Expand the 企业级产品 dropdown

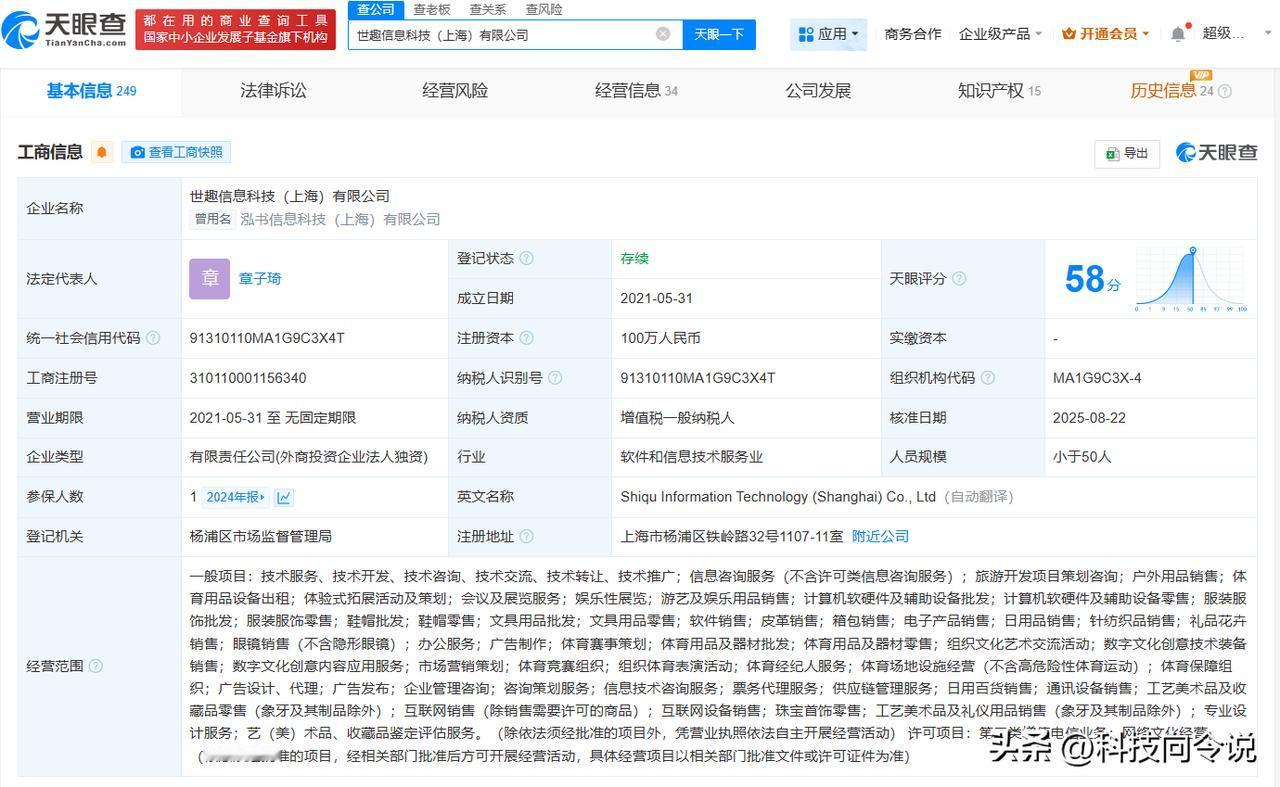pyautogui.click(x=1000, y=34)
